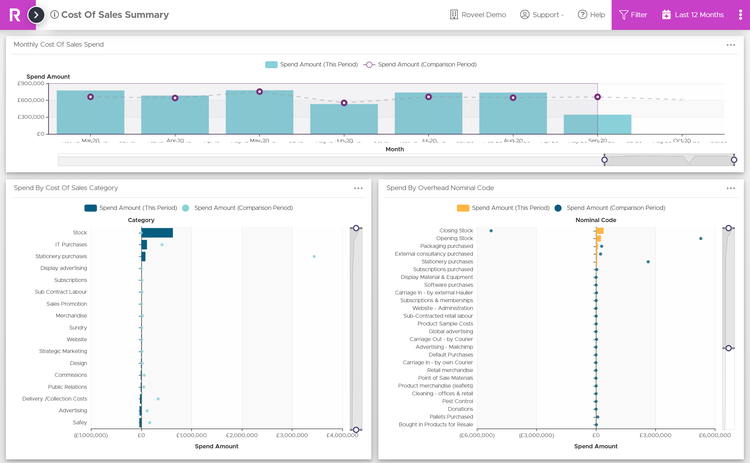
Task: Click the Help question mark icon
Action: click(582, 15)
